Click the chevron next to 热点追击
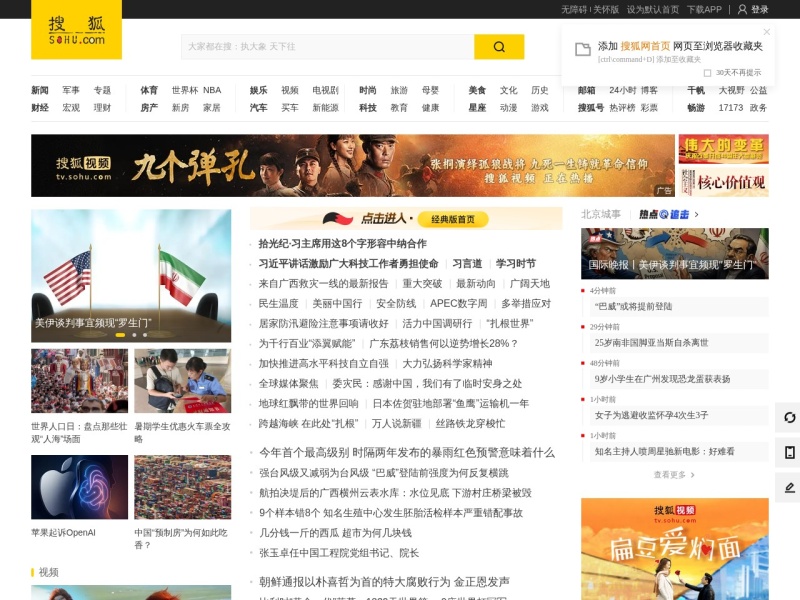The height and width of the screenshot is (600, 800). pyautogui.click(x=696, y=214)
